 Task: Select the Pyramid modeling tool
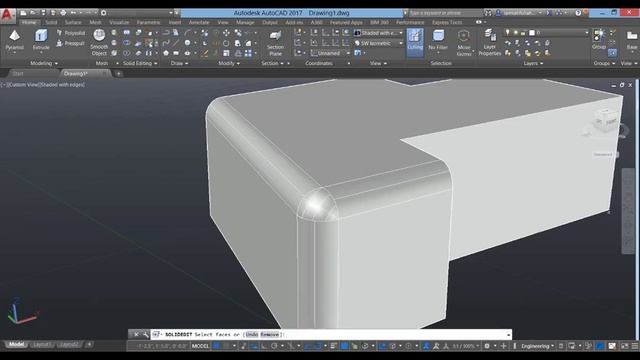coord(15,40)
